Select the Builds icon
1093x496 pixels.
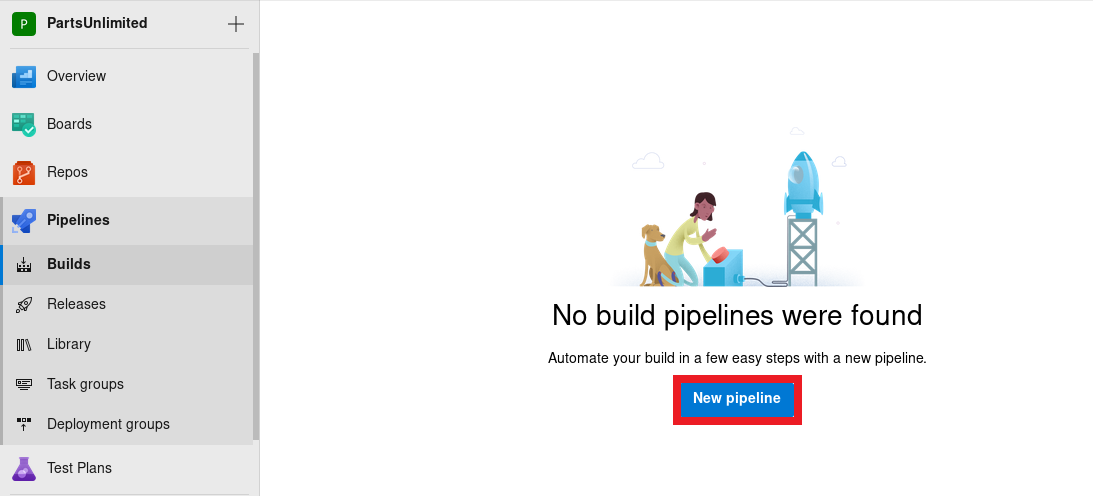tap(24, 265)
